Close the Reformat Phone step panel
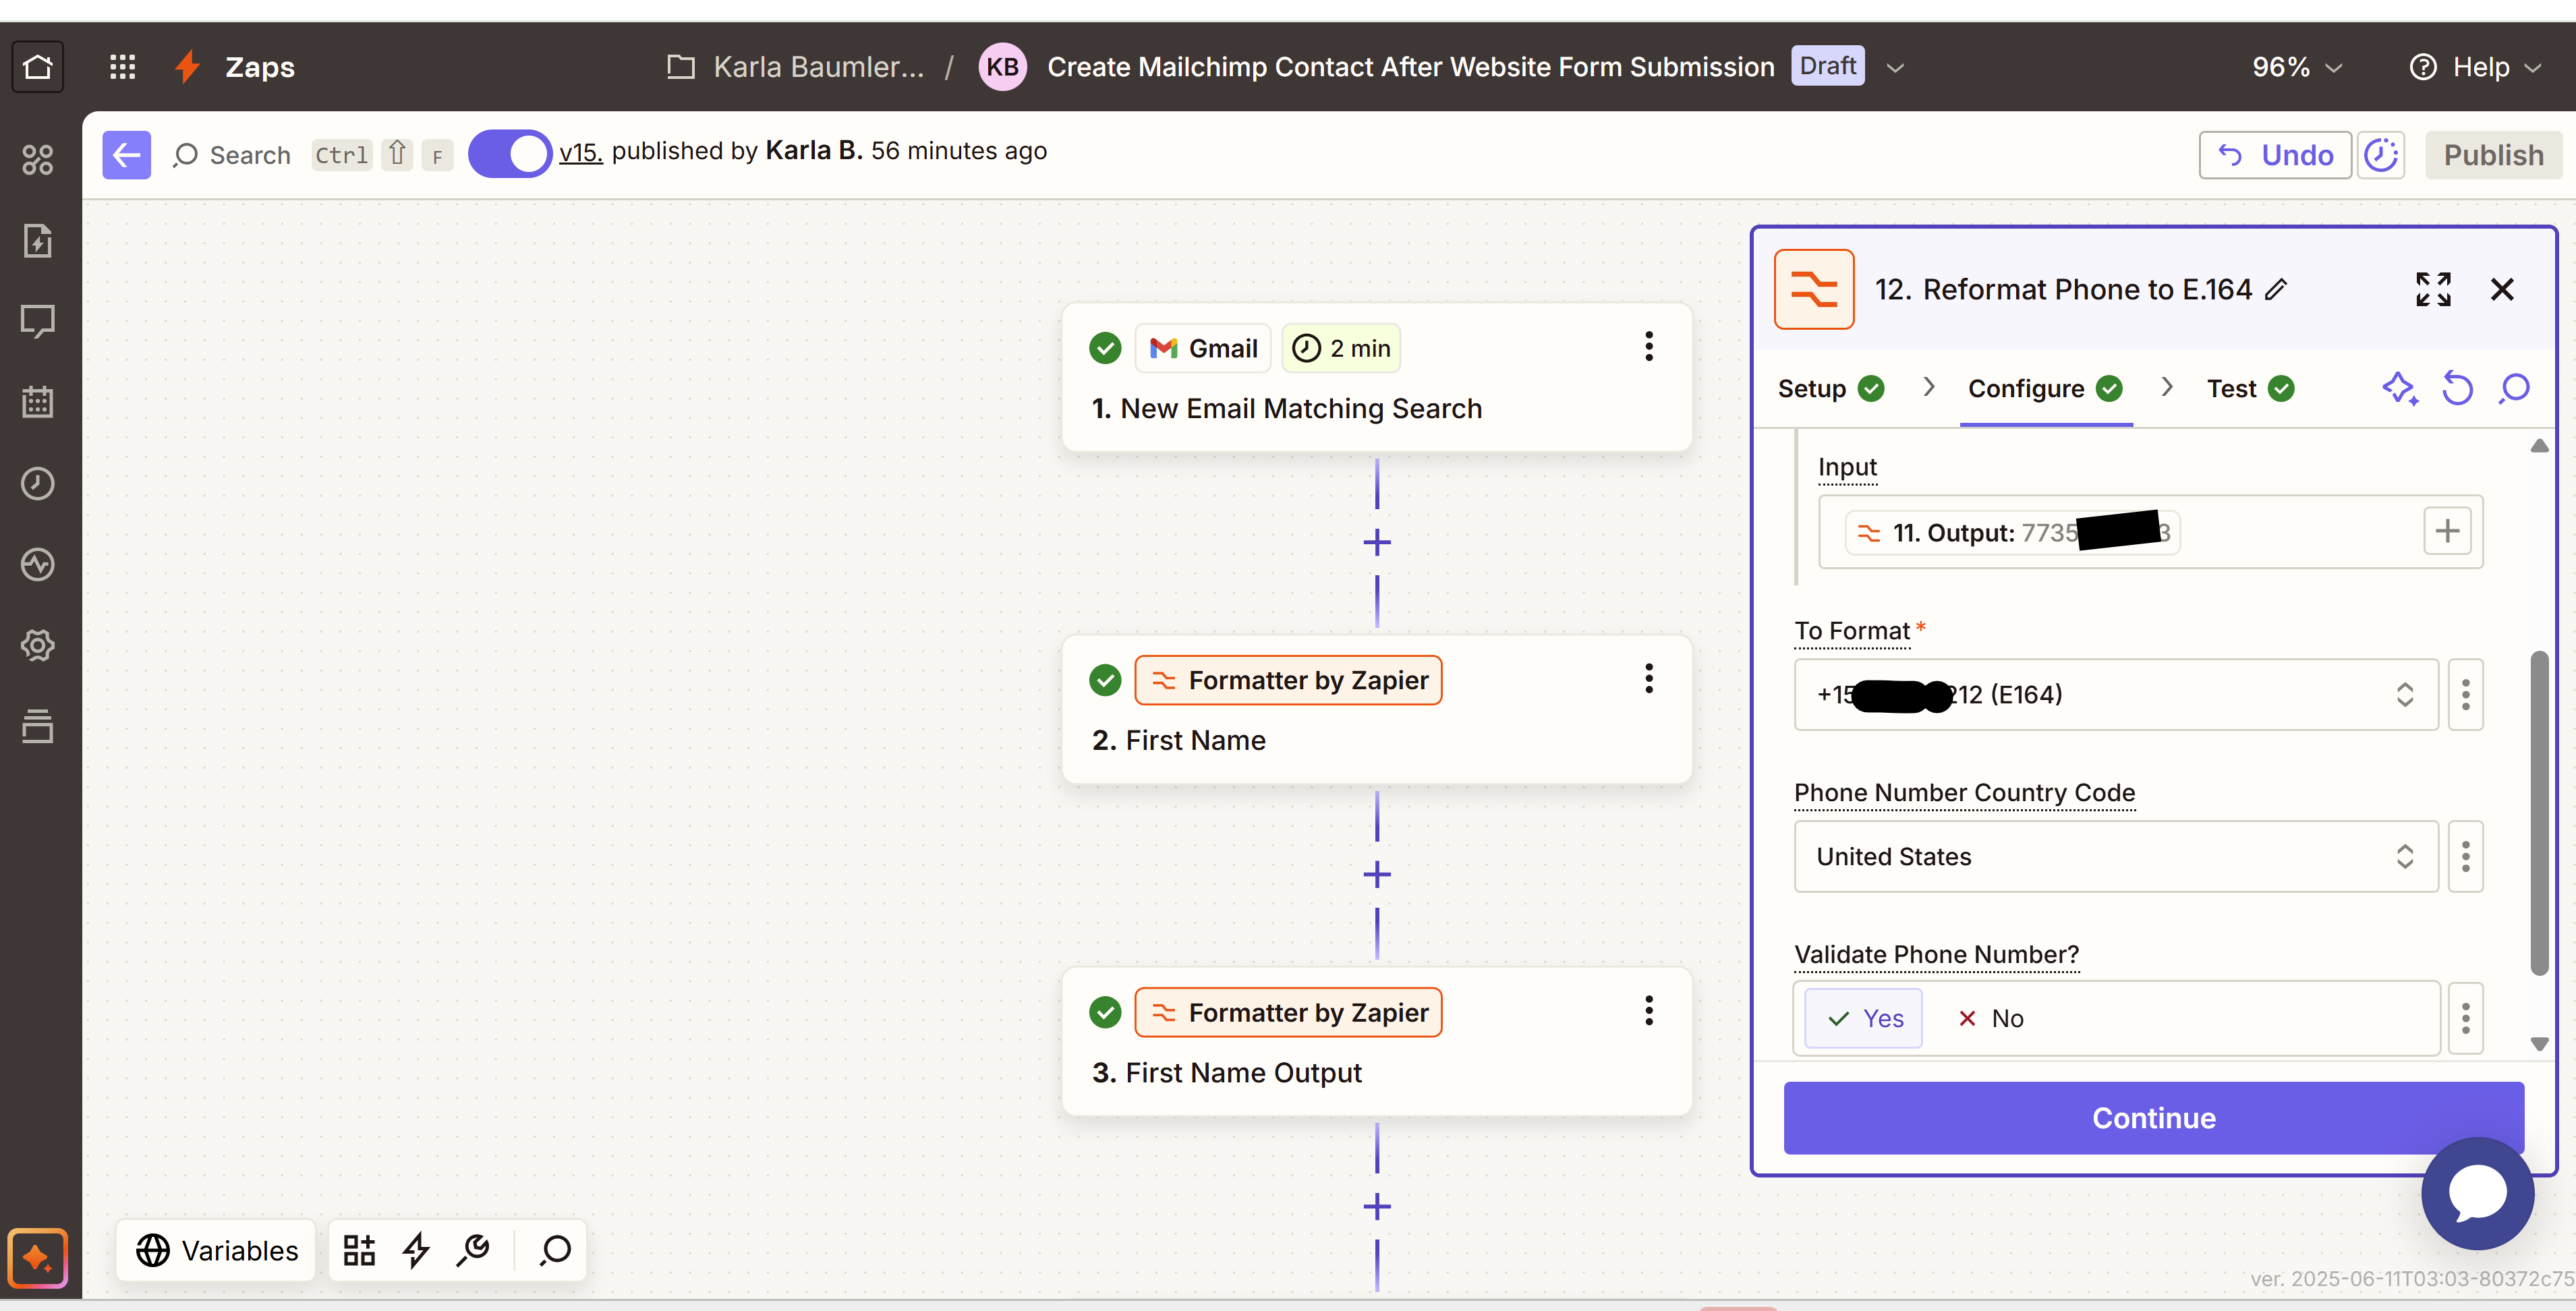Screen dimensions: 2576x1311 point(2502,290)
